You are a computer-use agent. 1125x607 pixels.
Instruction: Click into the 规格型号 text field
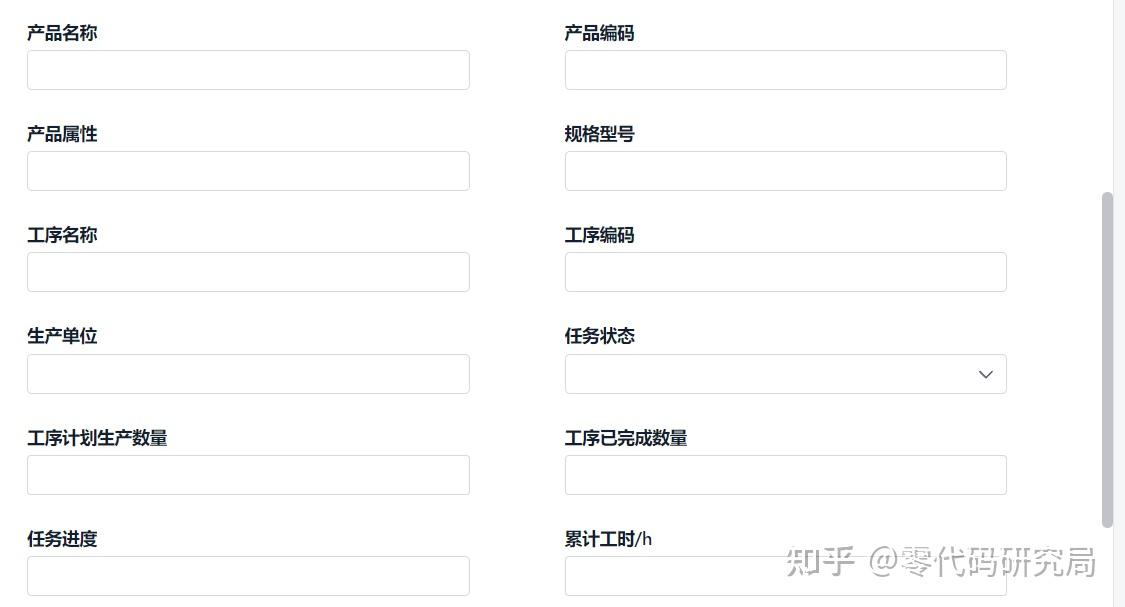[785, 171]
